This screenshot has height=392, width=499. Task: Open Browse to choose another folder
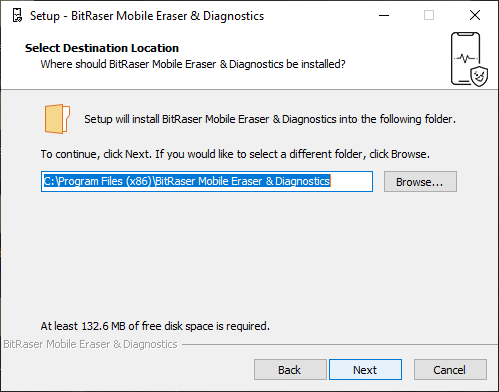click(x=420, y=182)
